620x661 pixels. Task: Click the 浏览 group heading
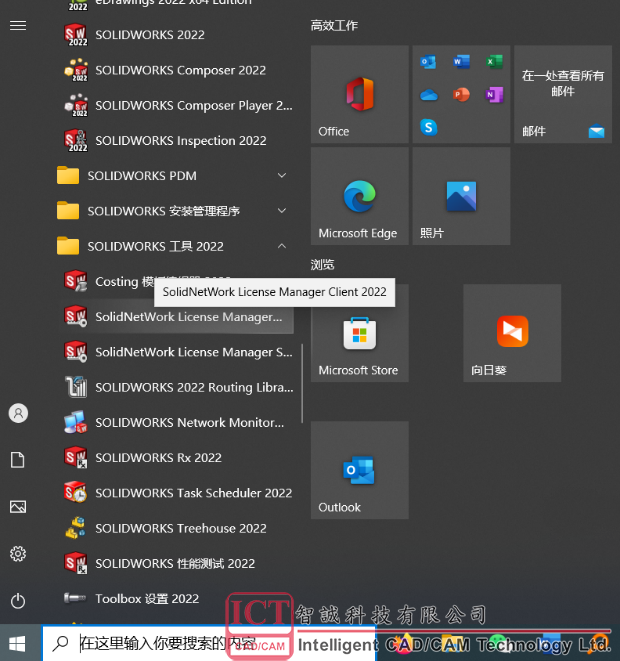[x=322, y=264]
